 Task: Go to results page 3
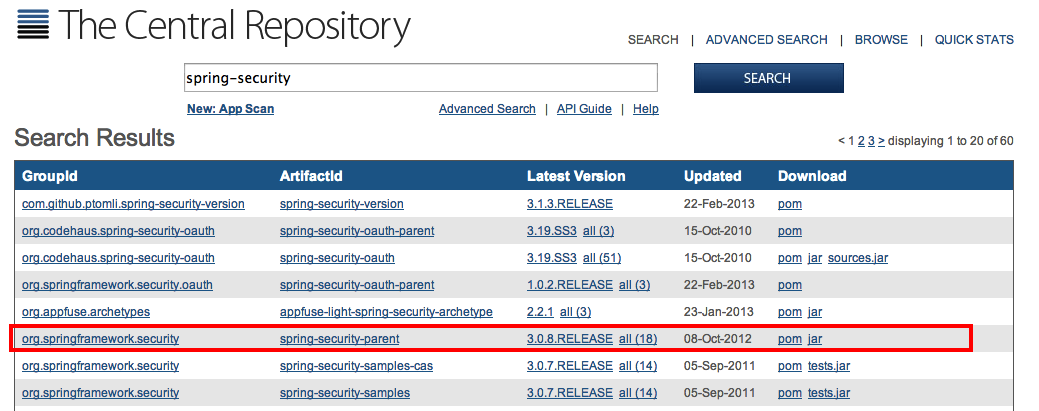pyautogui.click(x=871, y=141)
